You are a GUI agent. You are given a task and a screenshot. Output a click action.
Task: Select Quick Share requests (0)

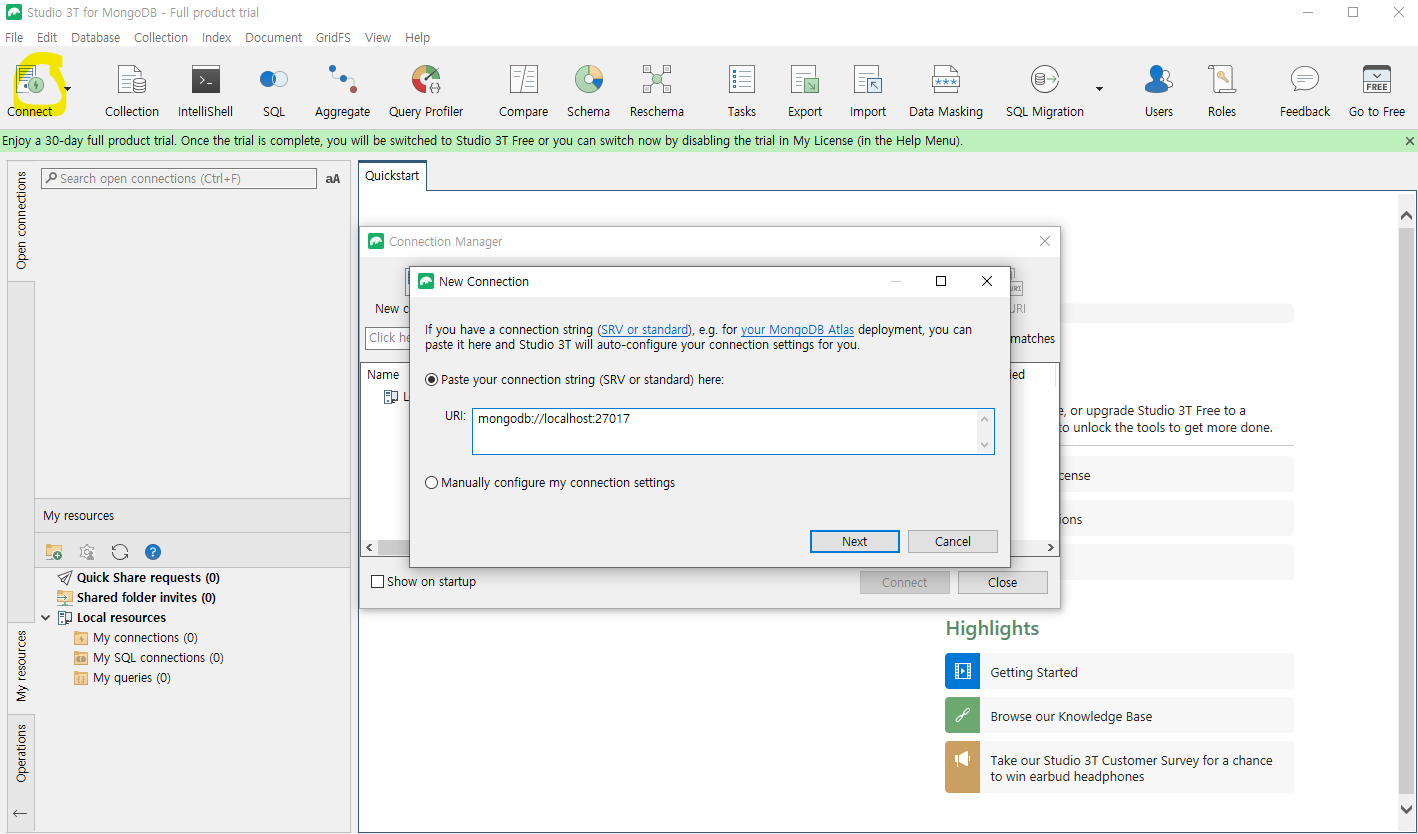(x=148, y=578)
